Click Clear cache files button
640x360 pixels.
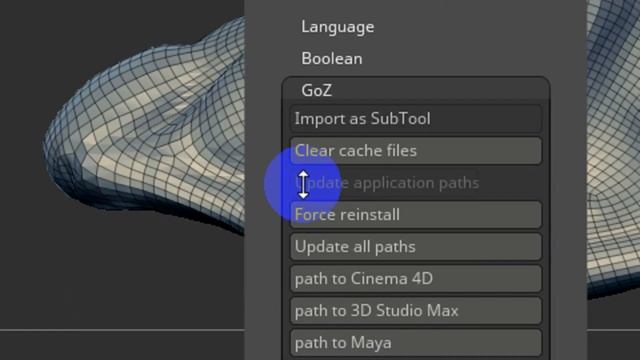click(416, 151)
